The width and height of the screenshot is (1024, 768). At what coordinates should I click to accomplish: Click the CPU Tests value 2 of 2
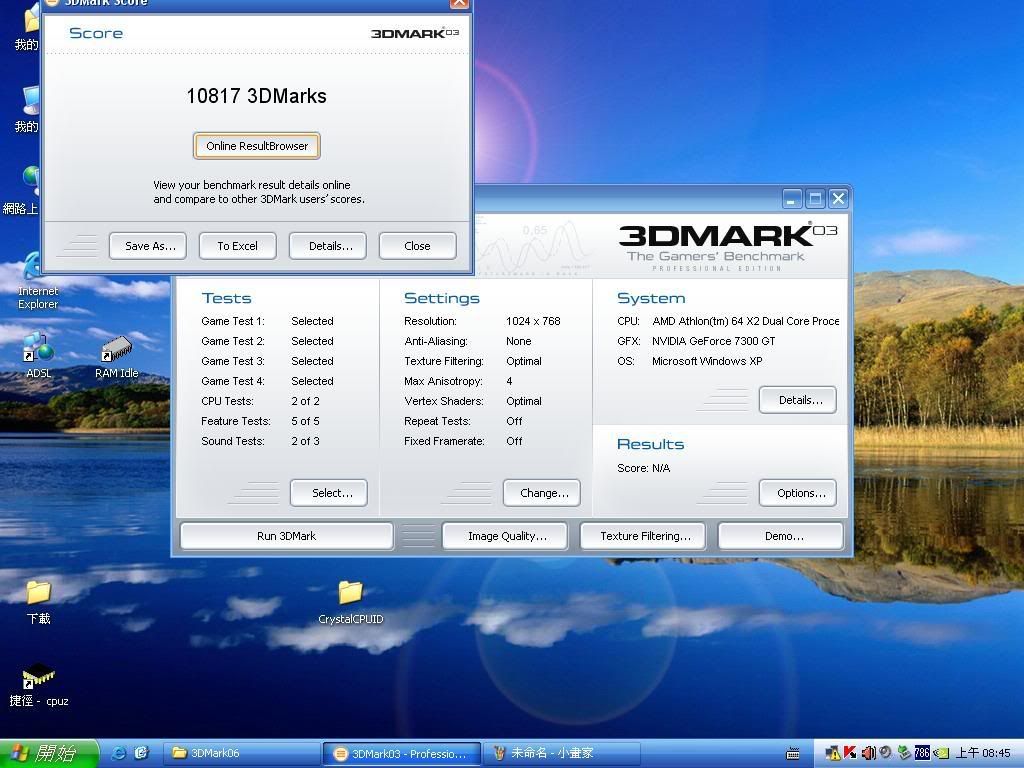coord(305,401)
